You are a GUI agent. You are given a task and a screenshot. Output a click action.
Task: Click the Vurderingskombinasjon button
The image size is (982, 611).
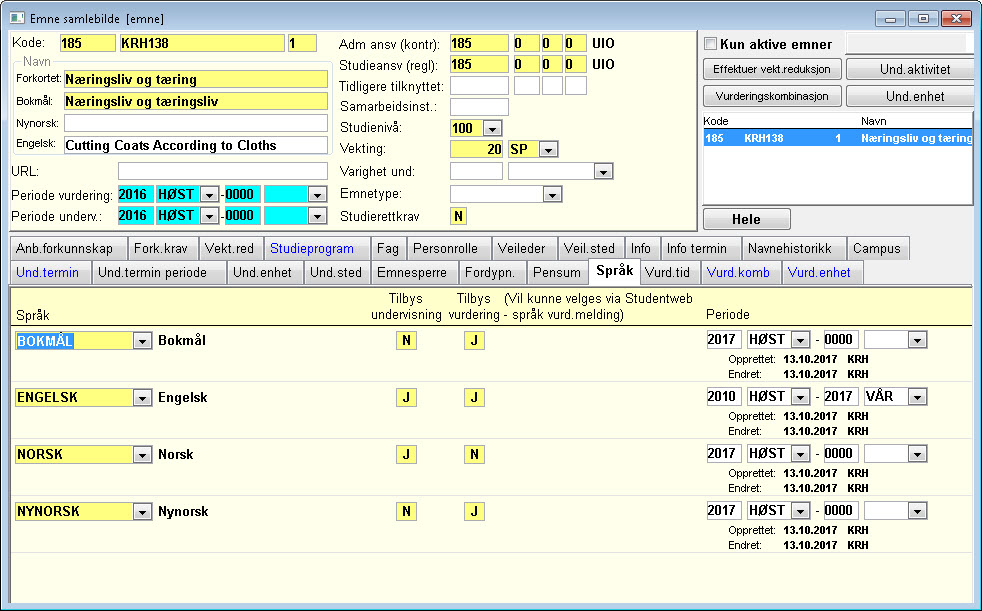[x=772, y=96]
